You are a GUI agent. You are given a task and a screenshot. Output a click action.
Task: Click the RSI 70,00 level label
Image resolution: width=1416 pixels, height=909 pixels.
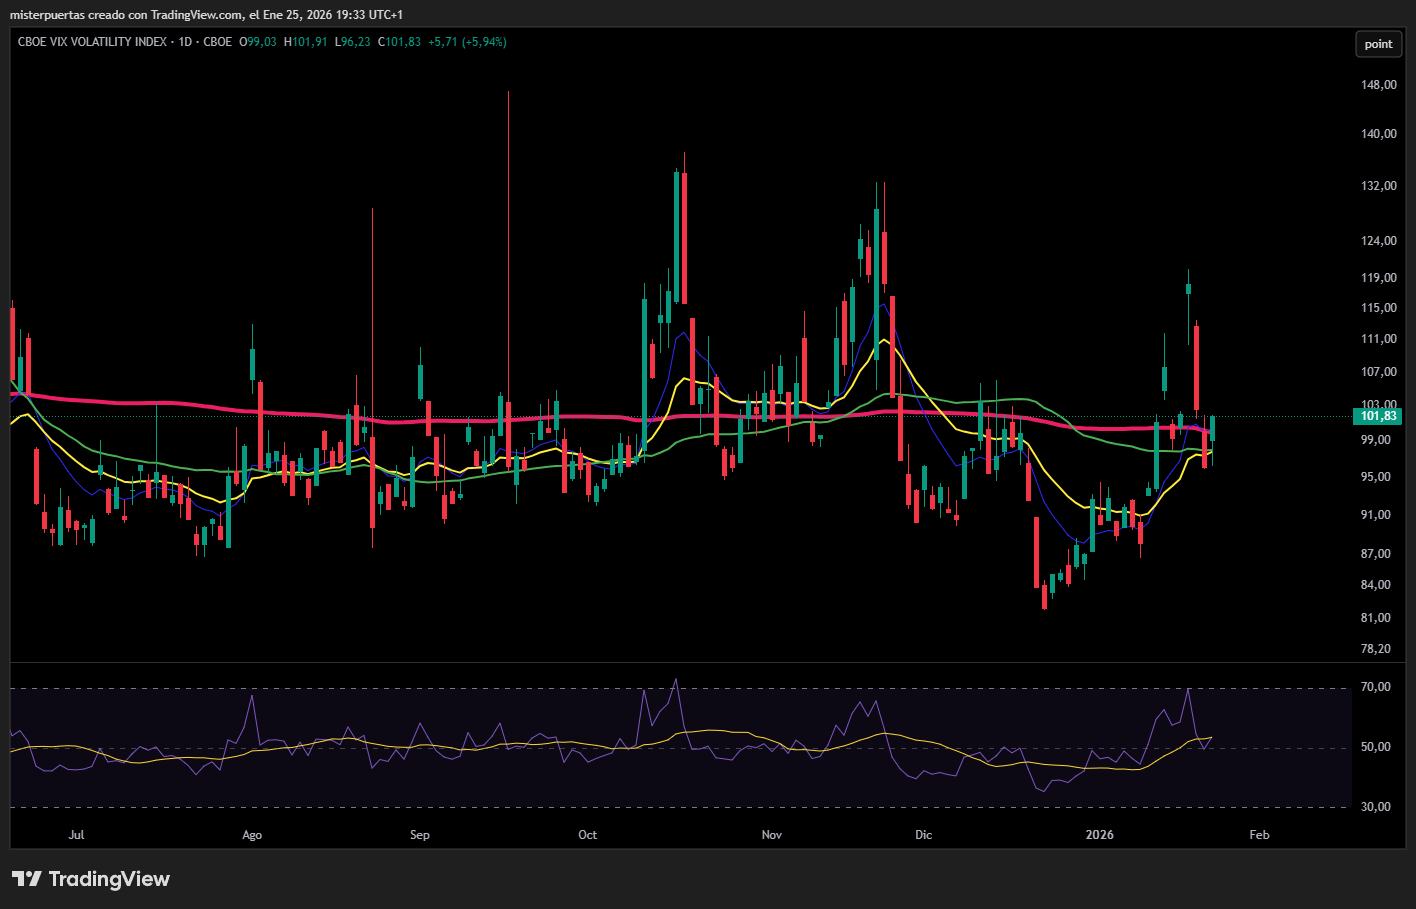pos(1376,687)
